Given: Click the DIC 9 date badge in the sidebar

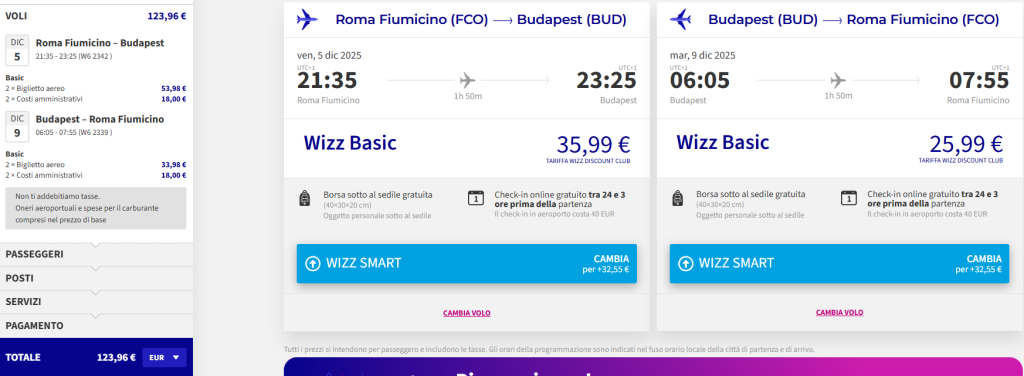Looking at the screenshot, I should pyautogui.click(x=17, y=127).
